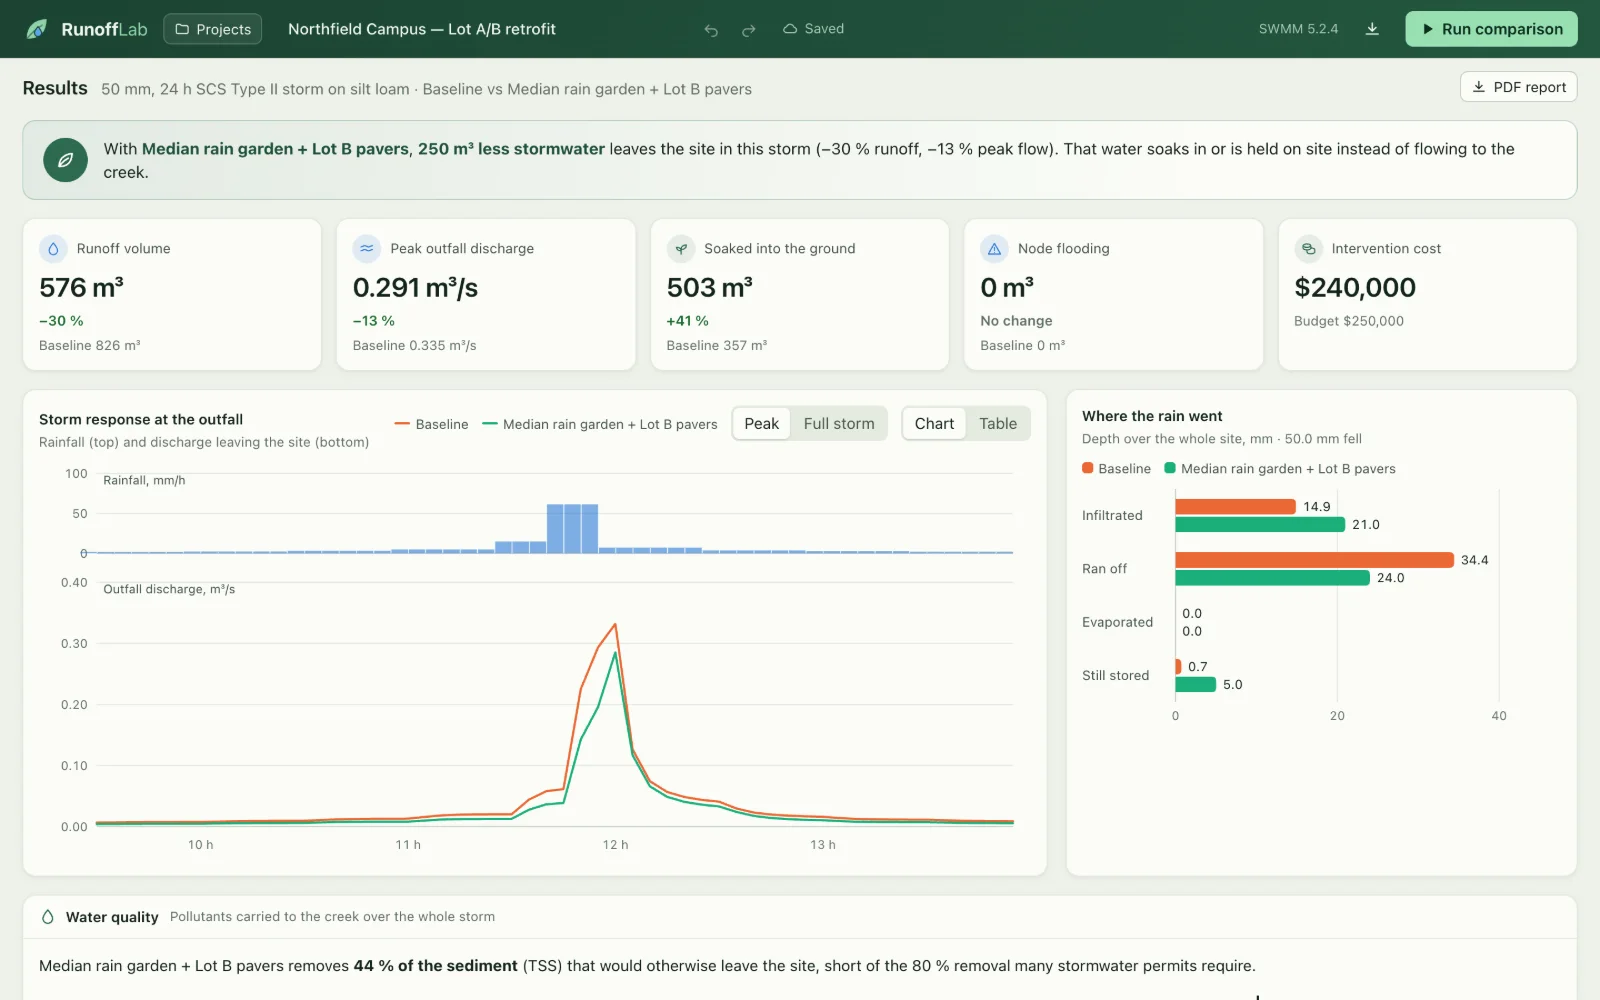Click the Storm response at the outfall heading
The image size is (1600, 1000).
pos(141,419)
